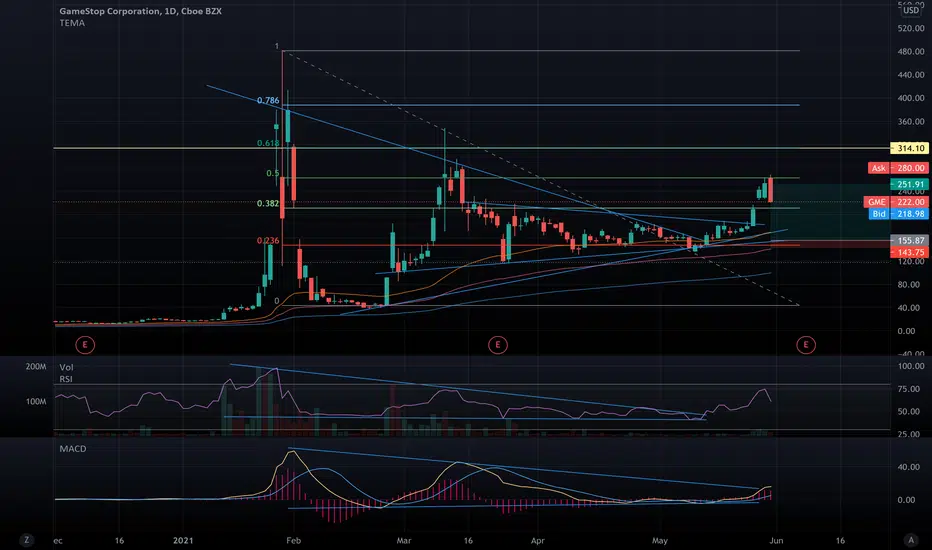Click the May label on time axis
The image size is (932, 550).
(x=660, y=540)
